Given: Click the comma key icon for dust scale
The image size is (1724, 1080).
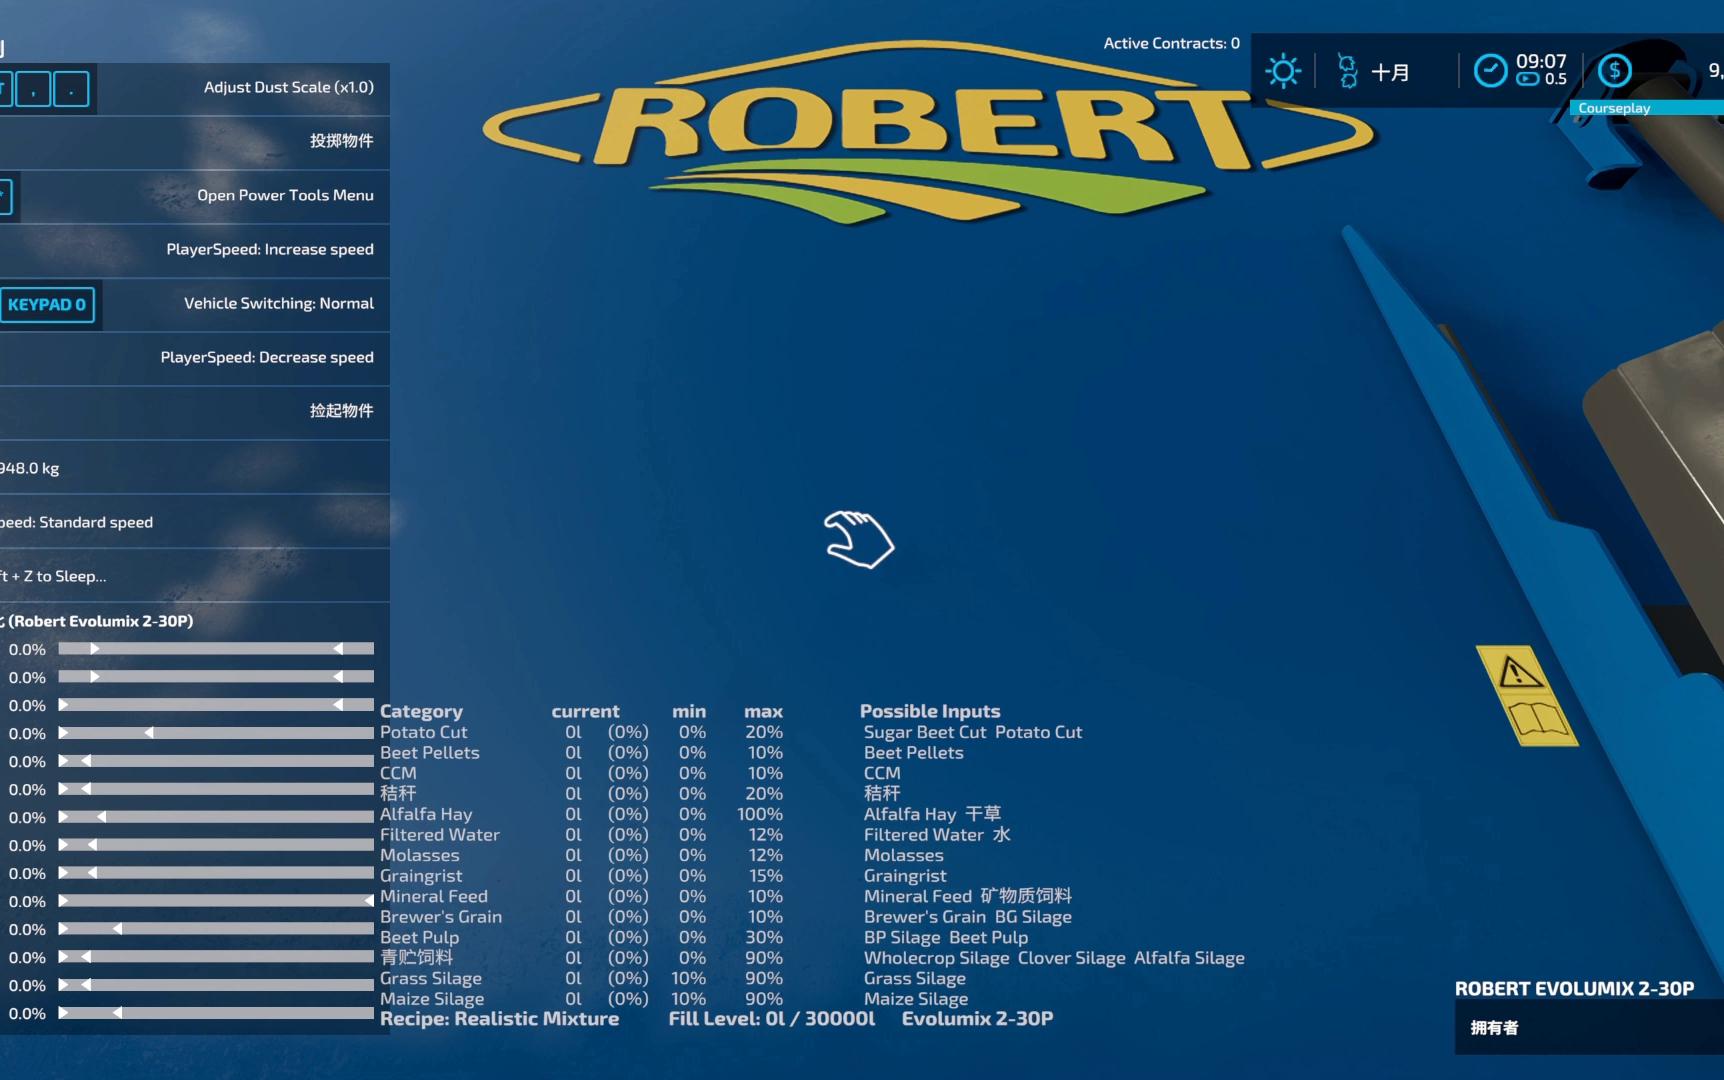Looking at the screenshot, I should click(33, 89).
